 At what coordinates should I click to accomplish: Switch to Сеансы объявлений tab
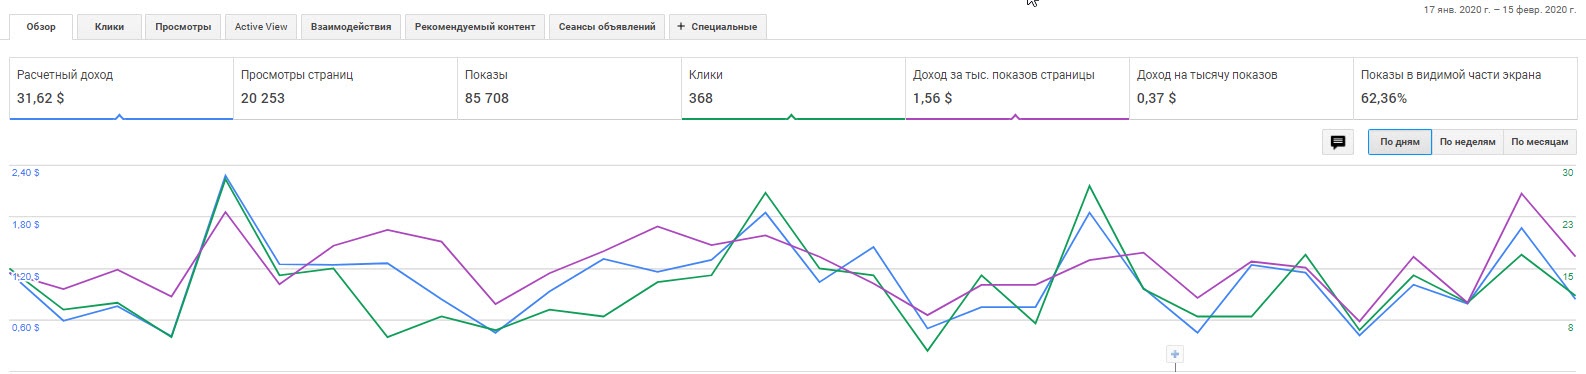607,27
